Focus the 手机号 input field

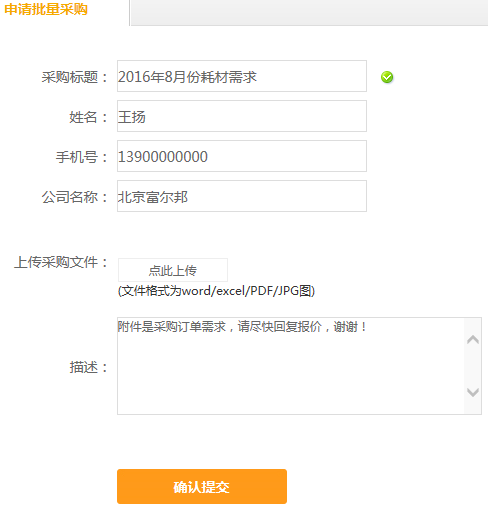pos(242,156)
